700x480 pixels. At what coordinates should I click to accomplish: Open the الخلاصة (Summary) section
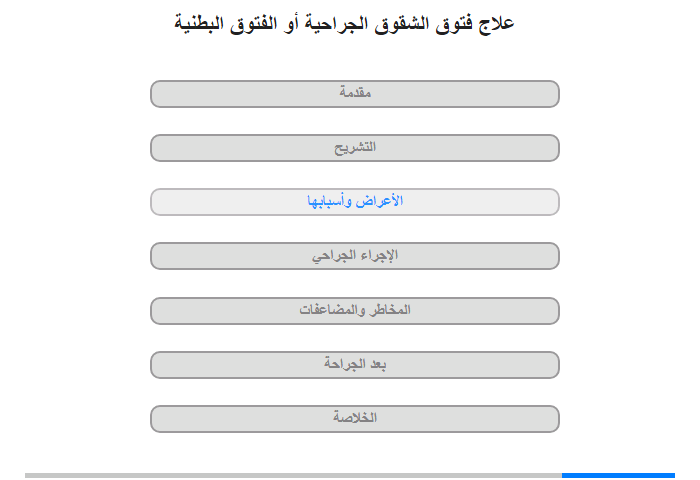coord(354,418)
